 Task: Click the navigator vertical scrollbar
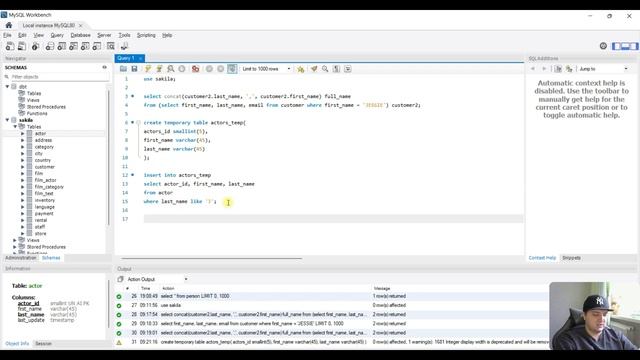click(109, 157)
